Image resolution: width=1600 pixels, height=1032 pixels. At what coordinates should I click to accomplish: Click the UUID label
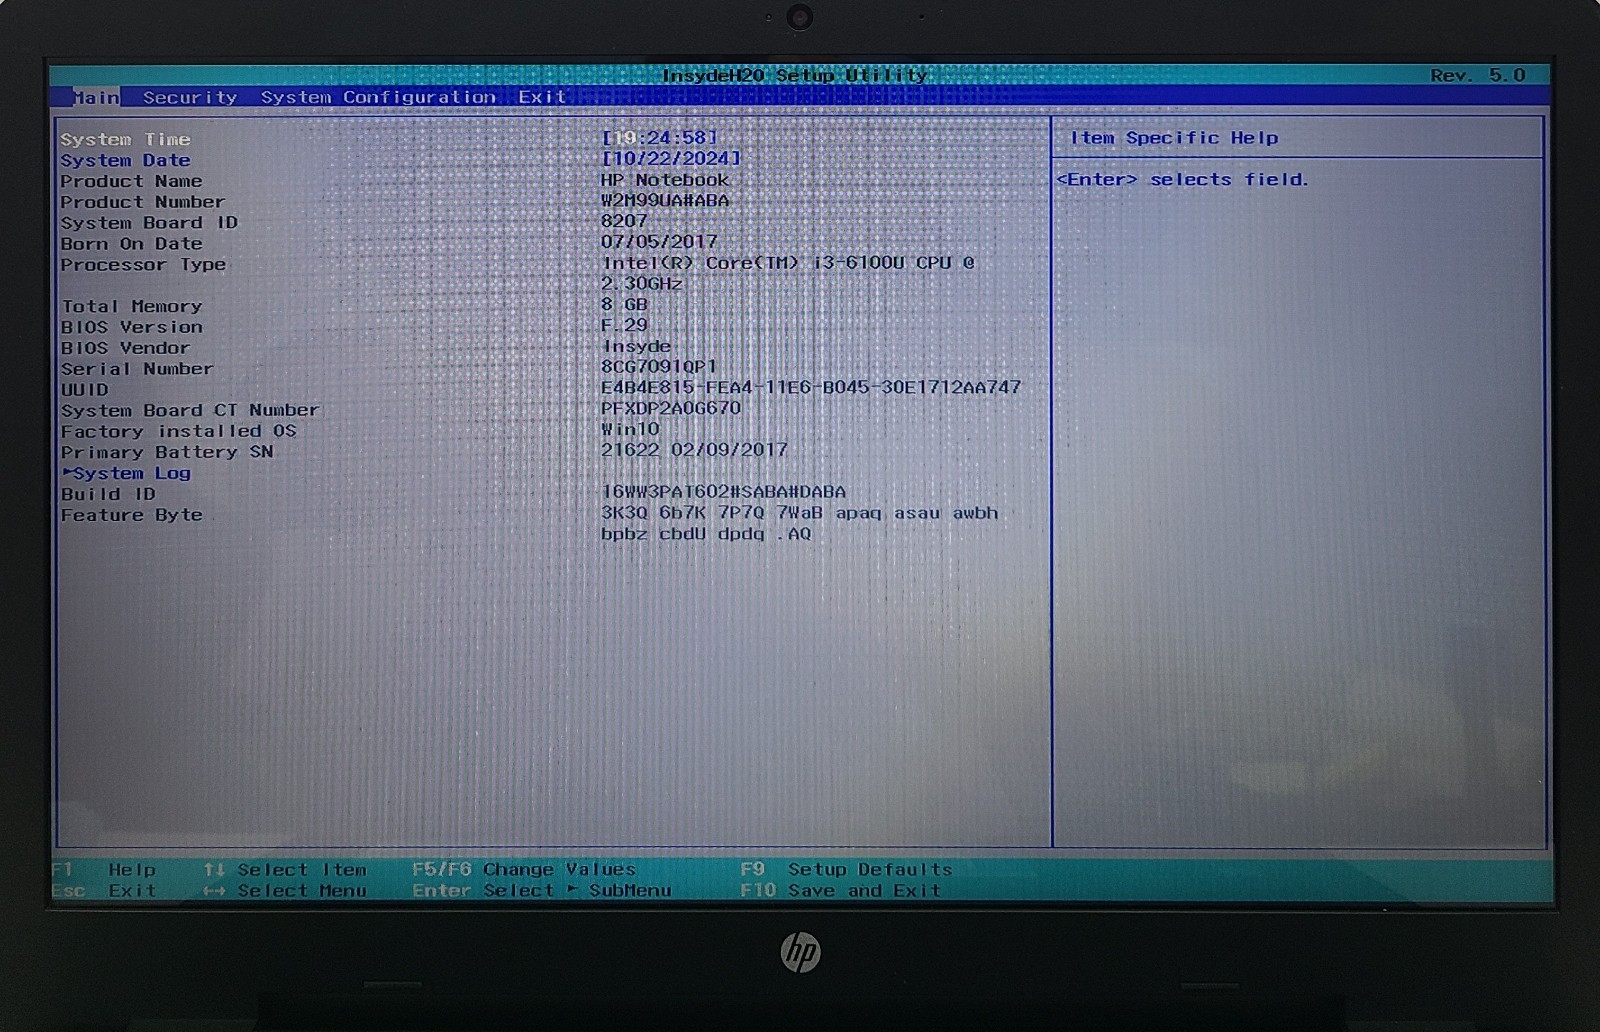tap(84, 390)
